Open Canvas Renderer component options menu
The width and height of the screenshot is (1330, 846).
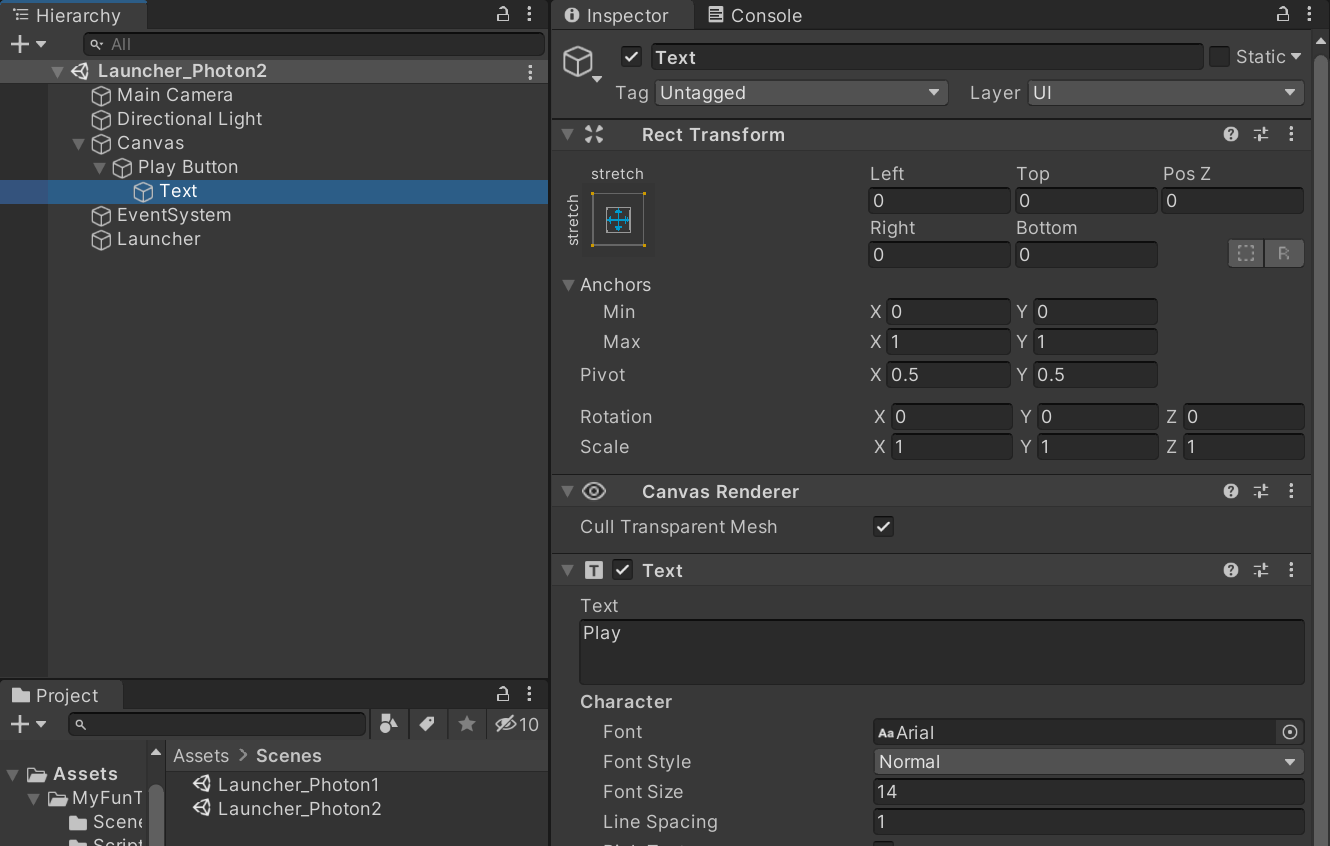[1291, 491]
